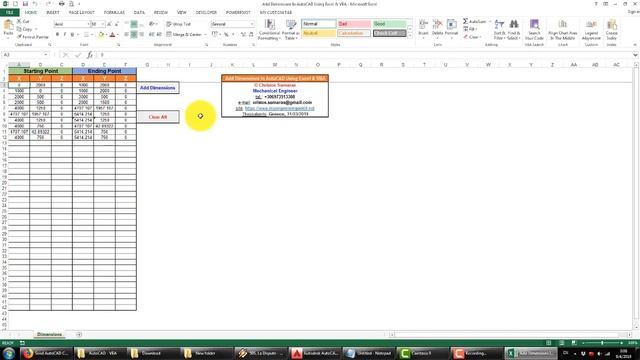Toggle Underline formatting
The width and height of the screenshot is (640, 360).
(x=72, y=35)
